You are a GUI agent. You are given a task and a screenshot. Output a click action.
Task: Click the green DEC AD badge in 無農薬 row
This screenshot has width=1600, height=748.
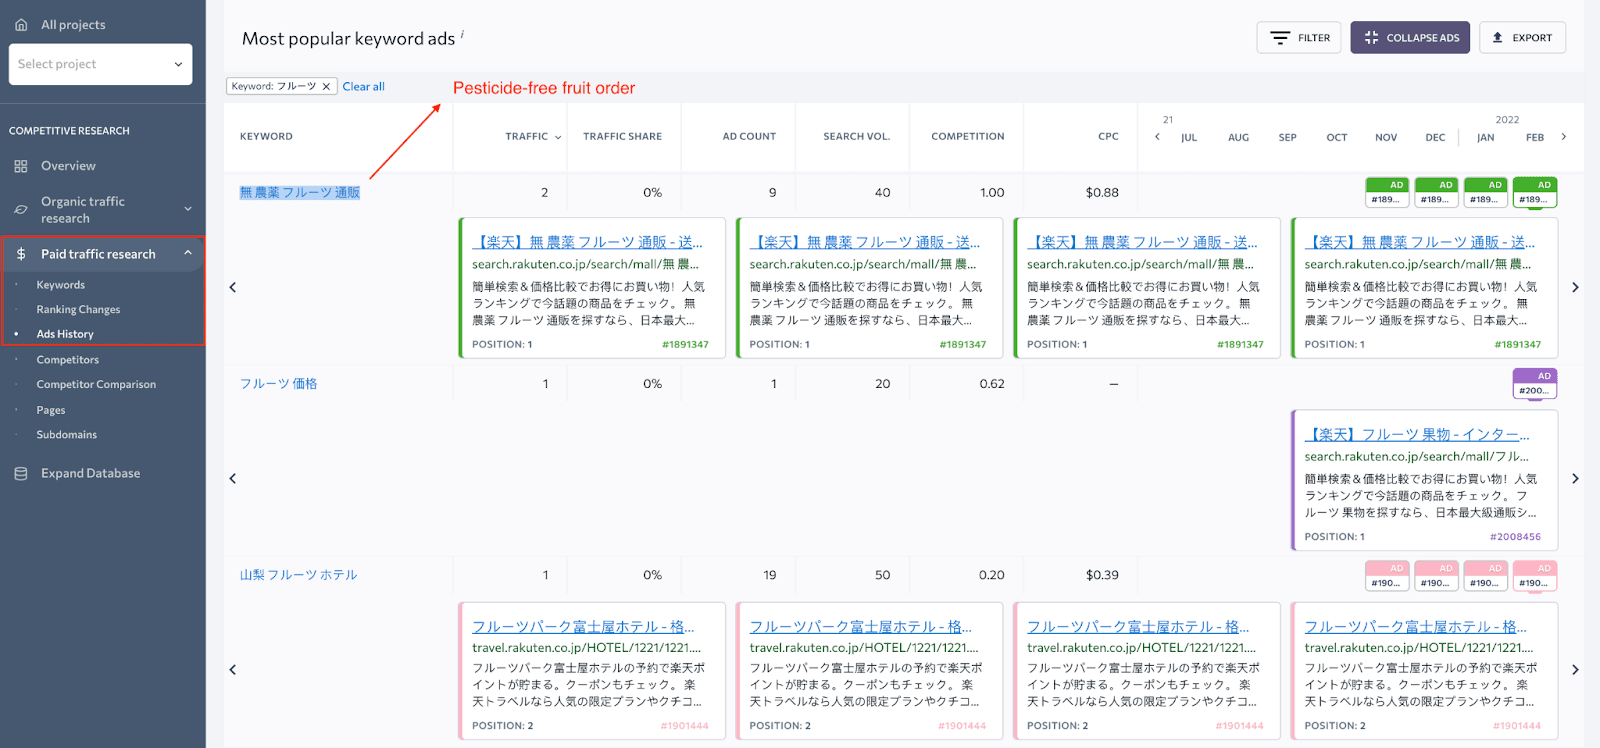coord(1436,192)
